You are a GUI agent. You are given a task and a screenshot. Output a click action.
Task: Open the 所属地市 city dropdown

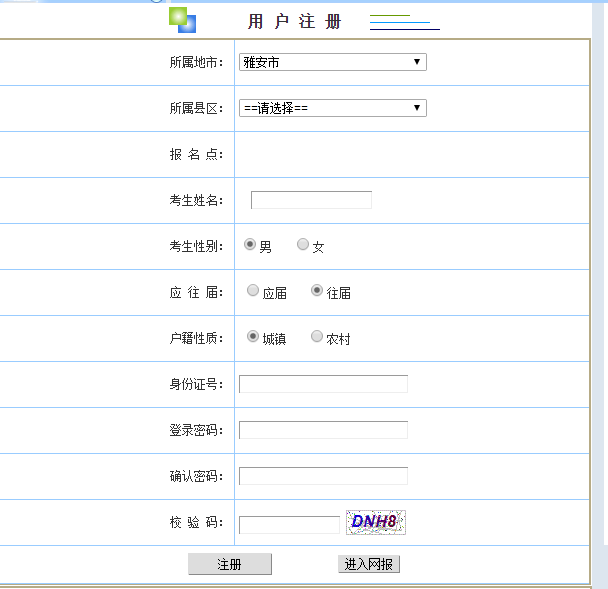(332, 62)
